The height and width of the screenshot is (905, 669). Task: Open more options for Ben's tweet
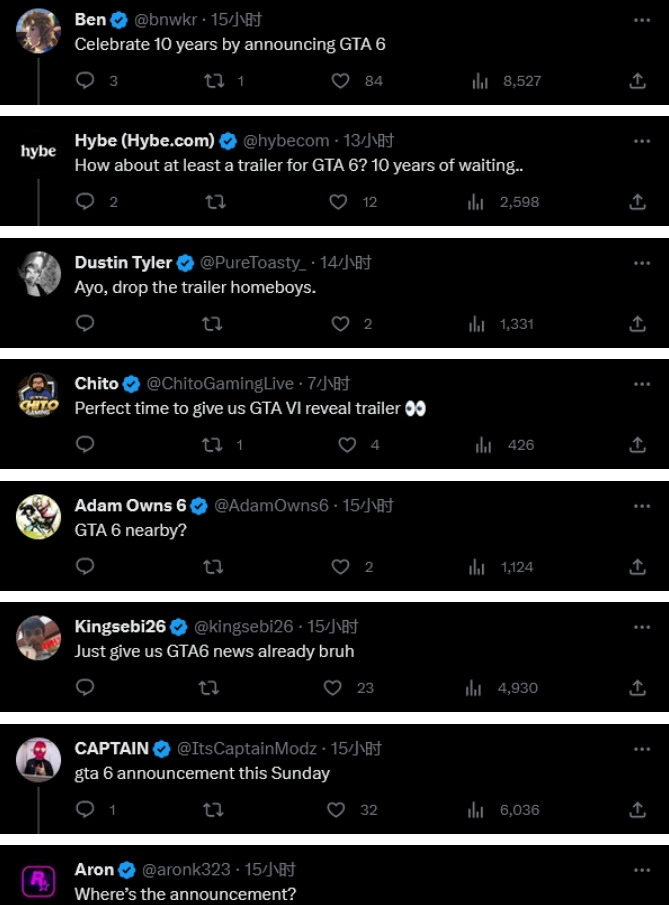pyautogui.click(x=642, y=20)
